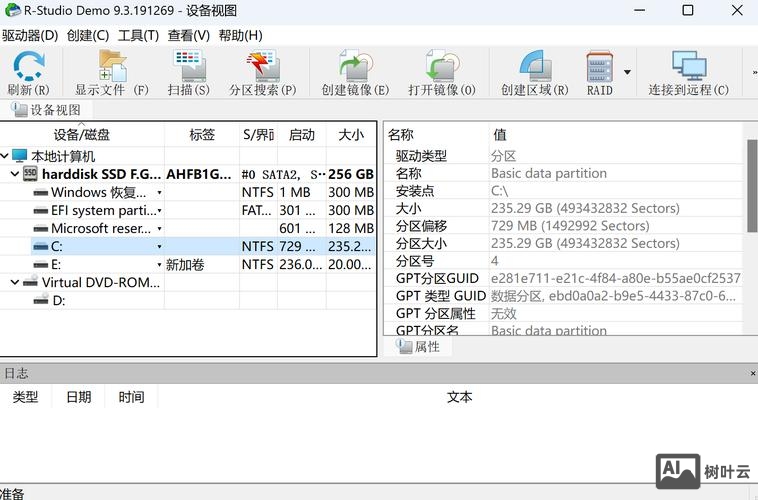Open dropdown for EFI system partition

point(159,211)
